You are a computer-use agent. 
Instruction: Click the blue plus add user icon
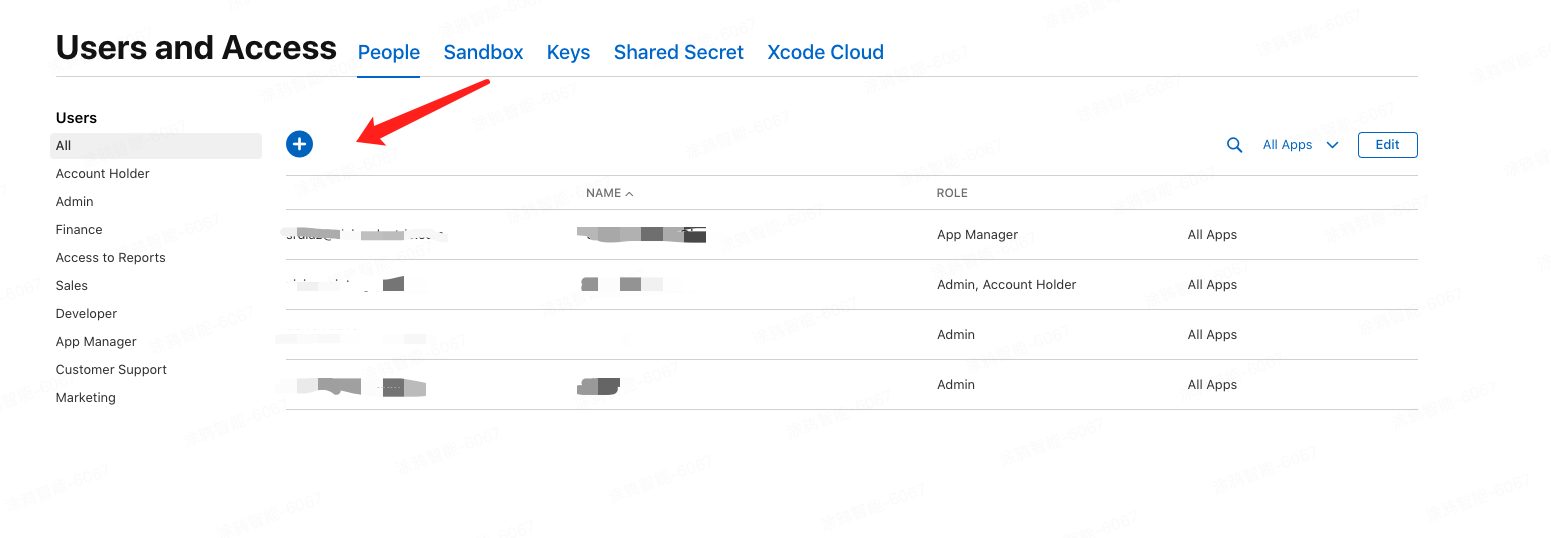click(299, 144)
